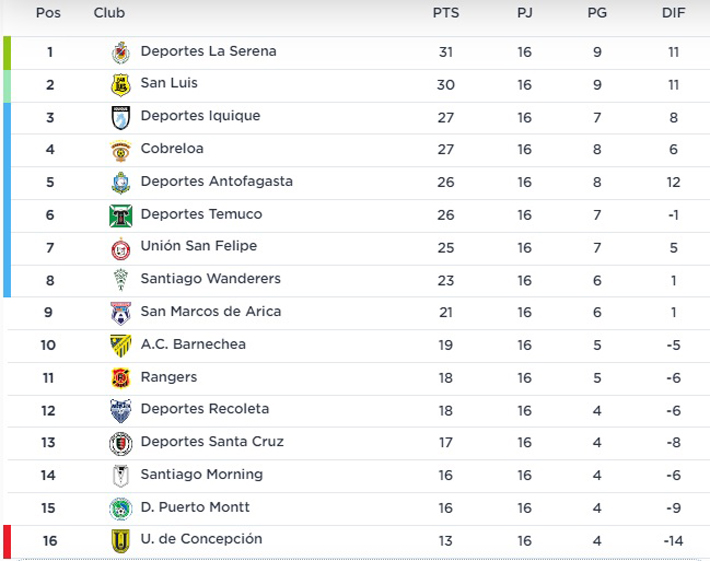Select the Rangers red and yellow crest
Screen dimensions: 710x561
click(x=120, y=378)
